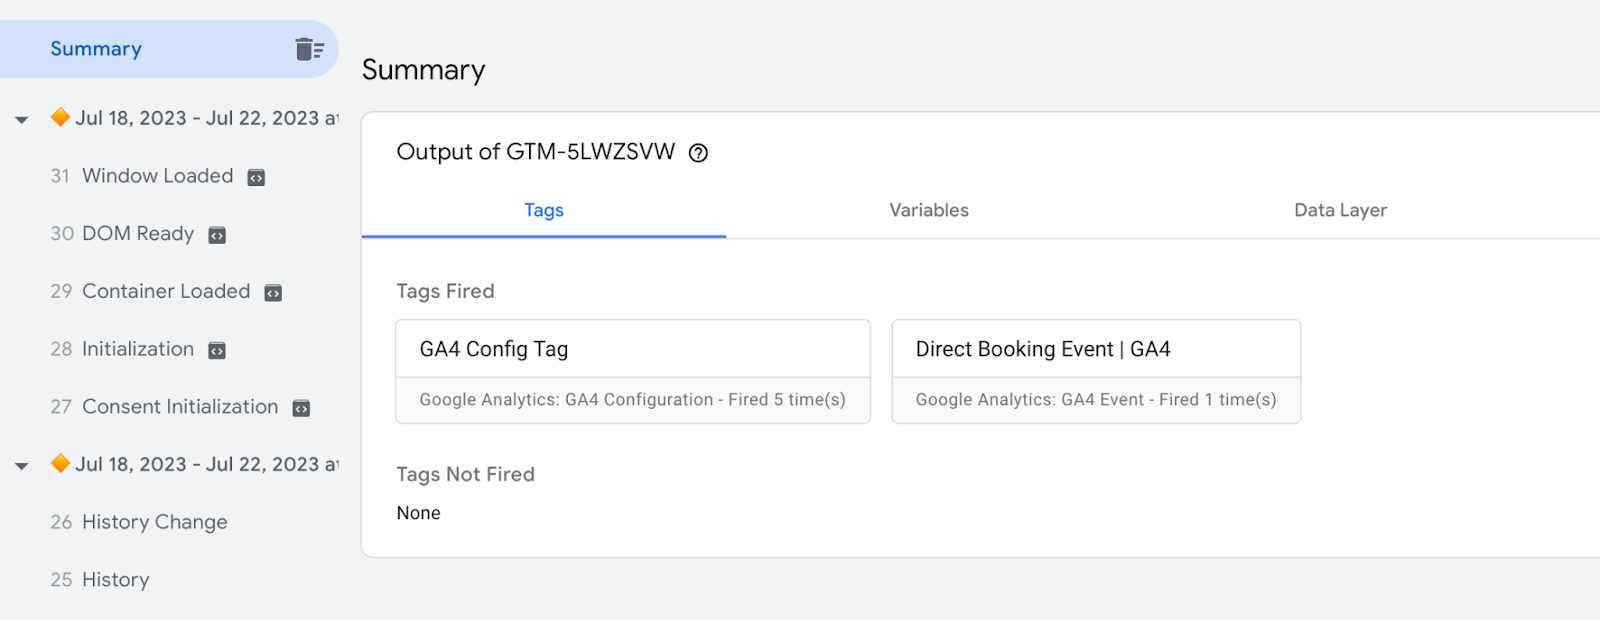Collapse the first Jul 18, 2023 page group

pyautogui.click(x=22, y=120)
